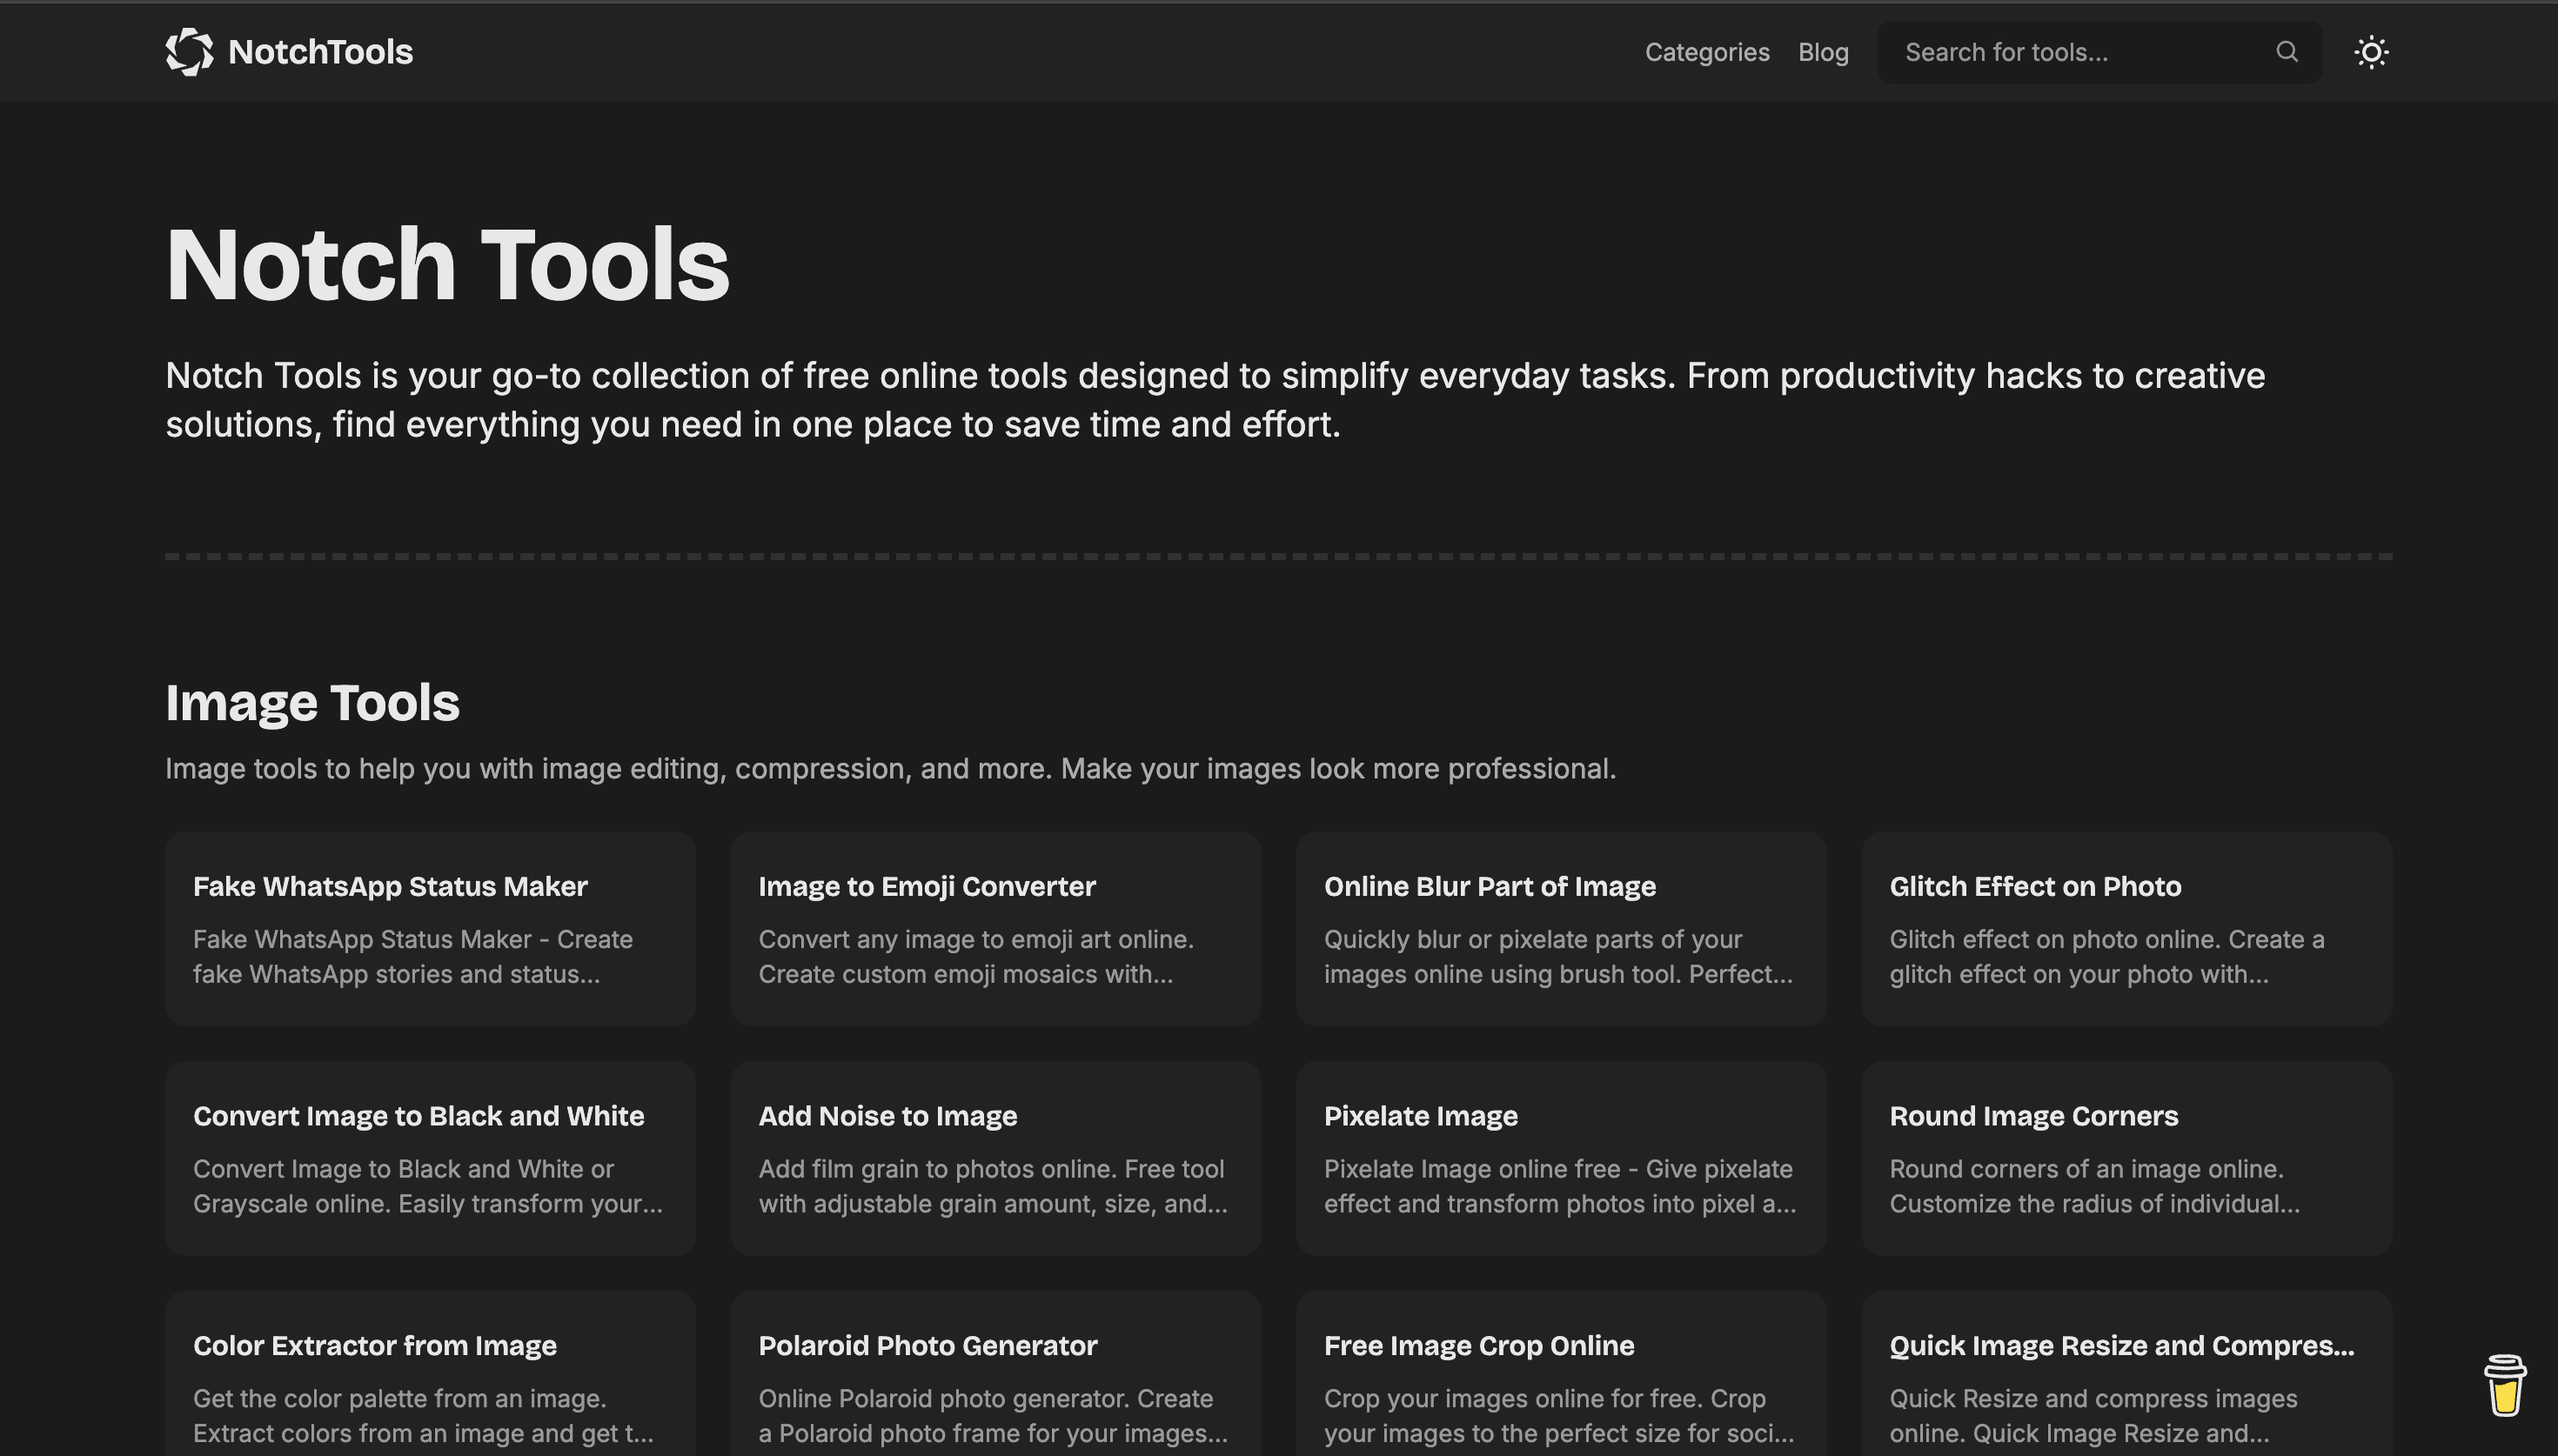The width and height of the screenshot is (2558, 1456).
Task: Select the Online Blur Part of Image tool
Action: coord(1561,928)
